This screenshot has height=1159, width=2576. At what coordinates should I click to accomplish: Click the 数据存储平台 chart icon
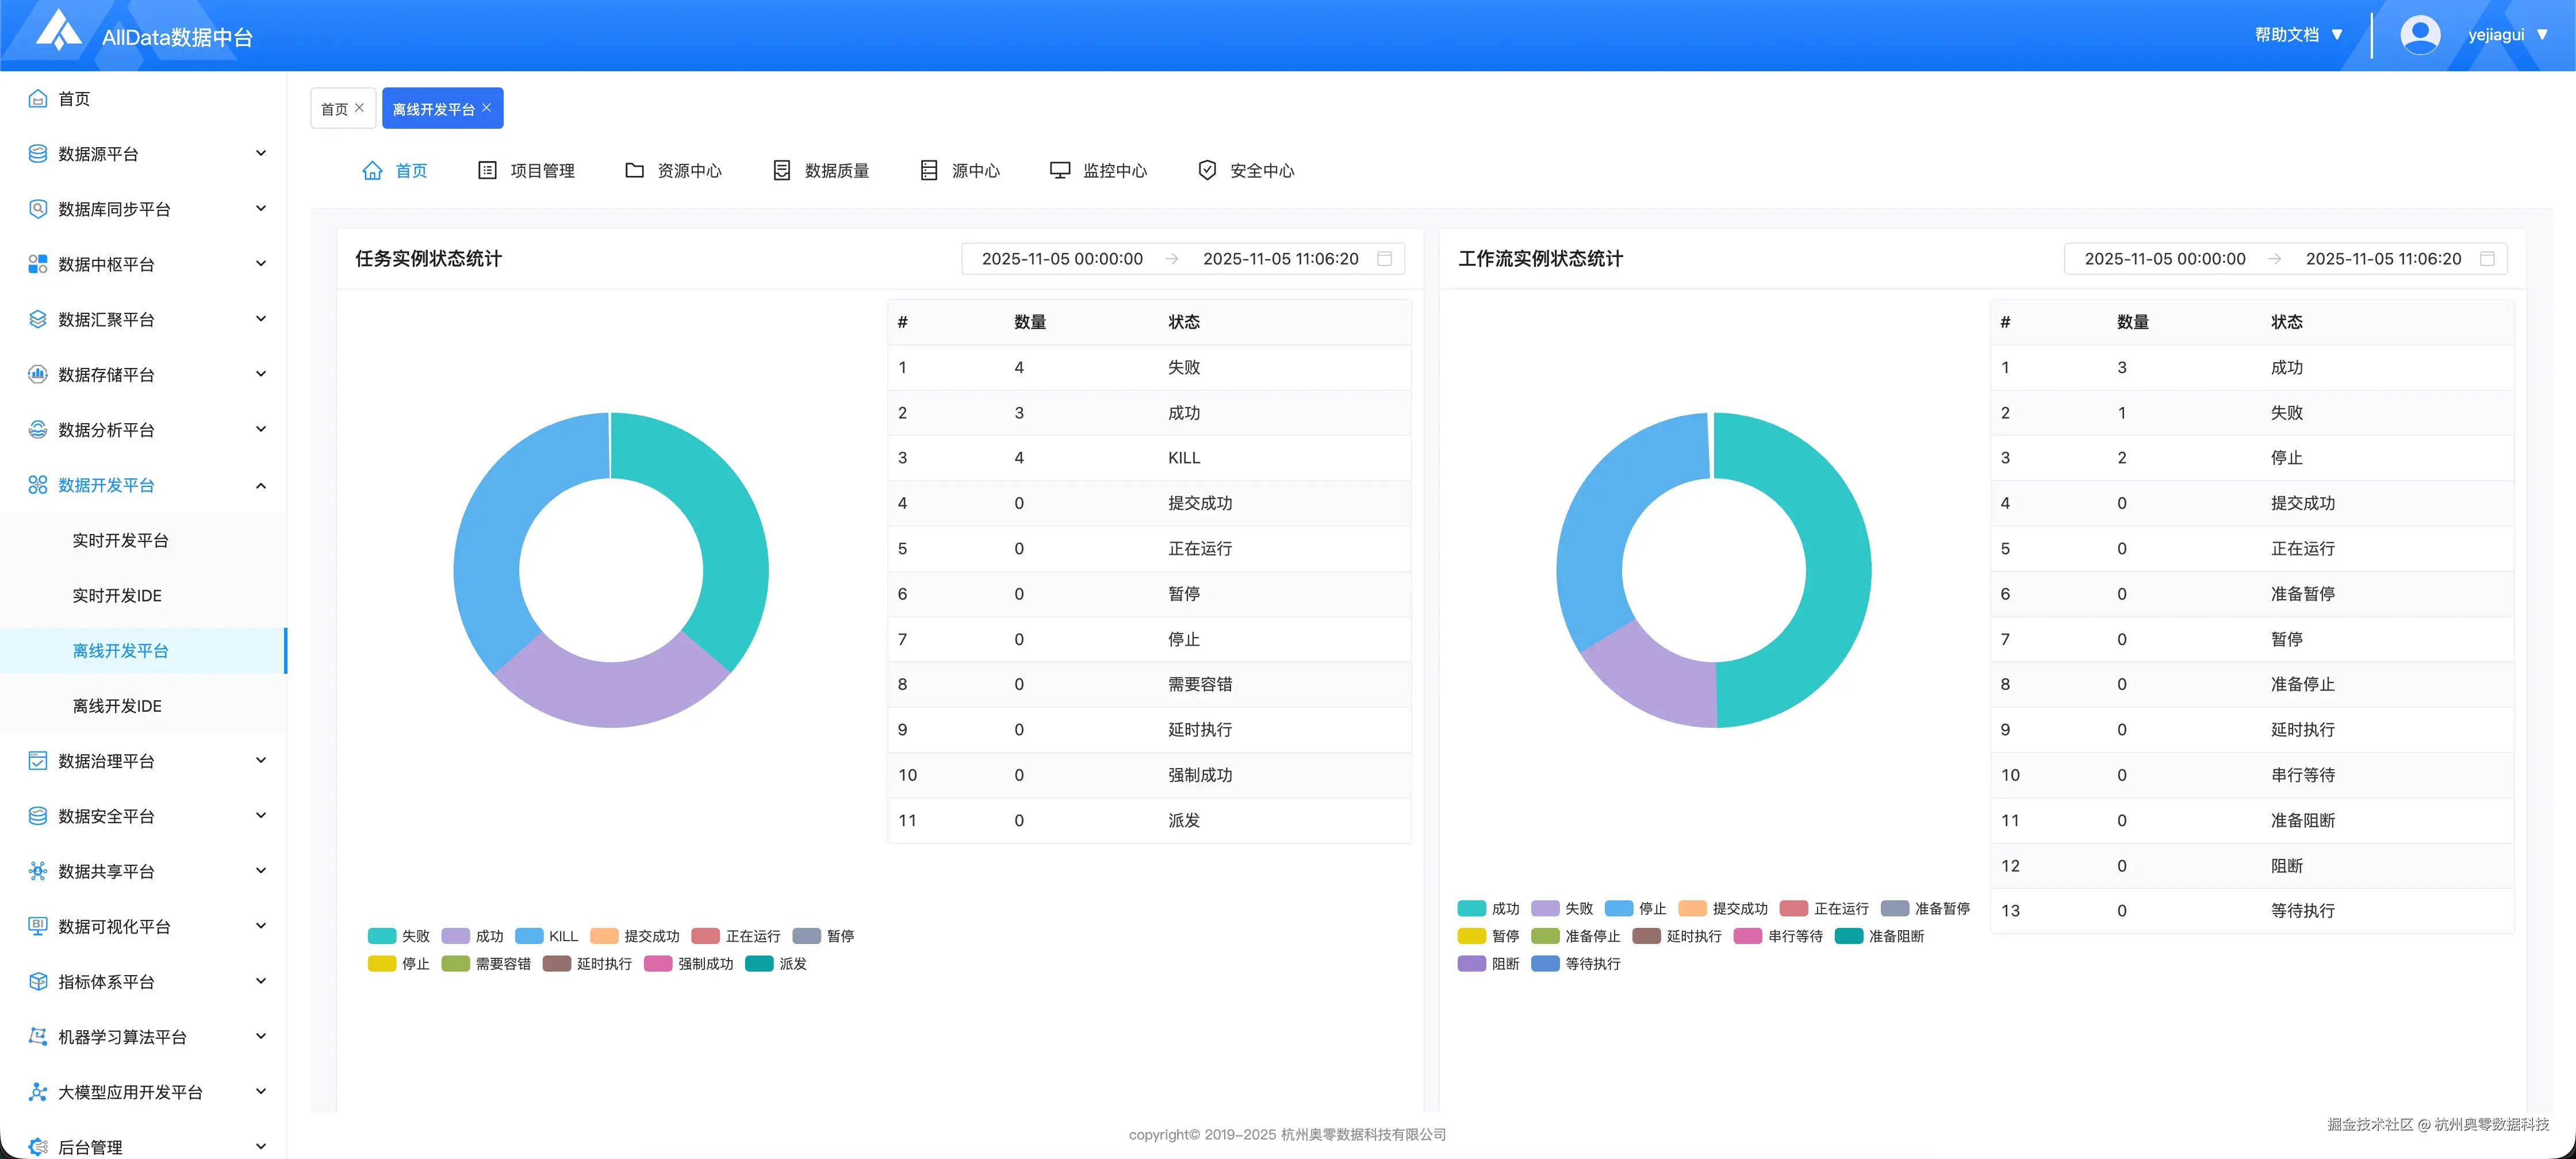(38, 374)
